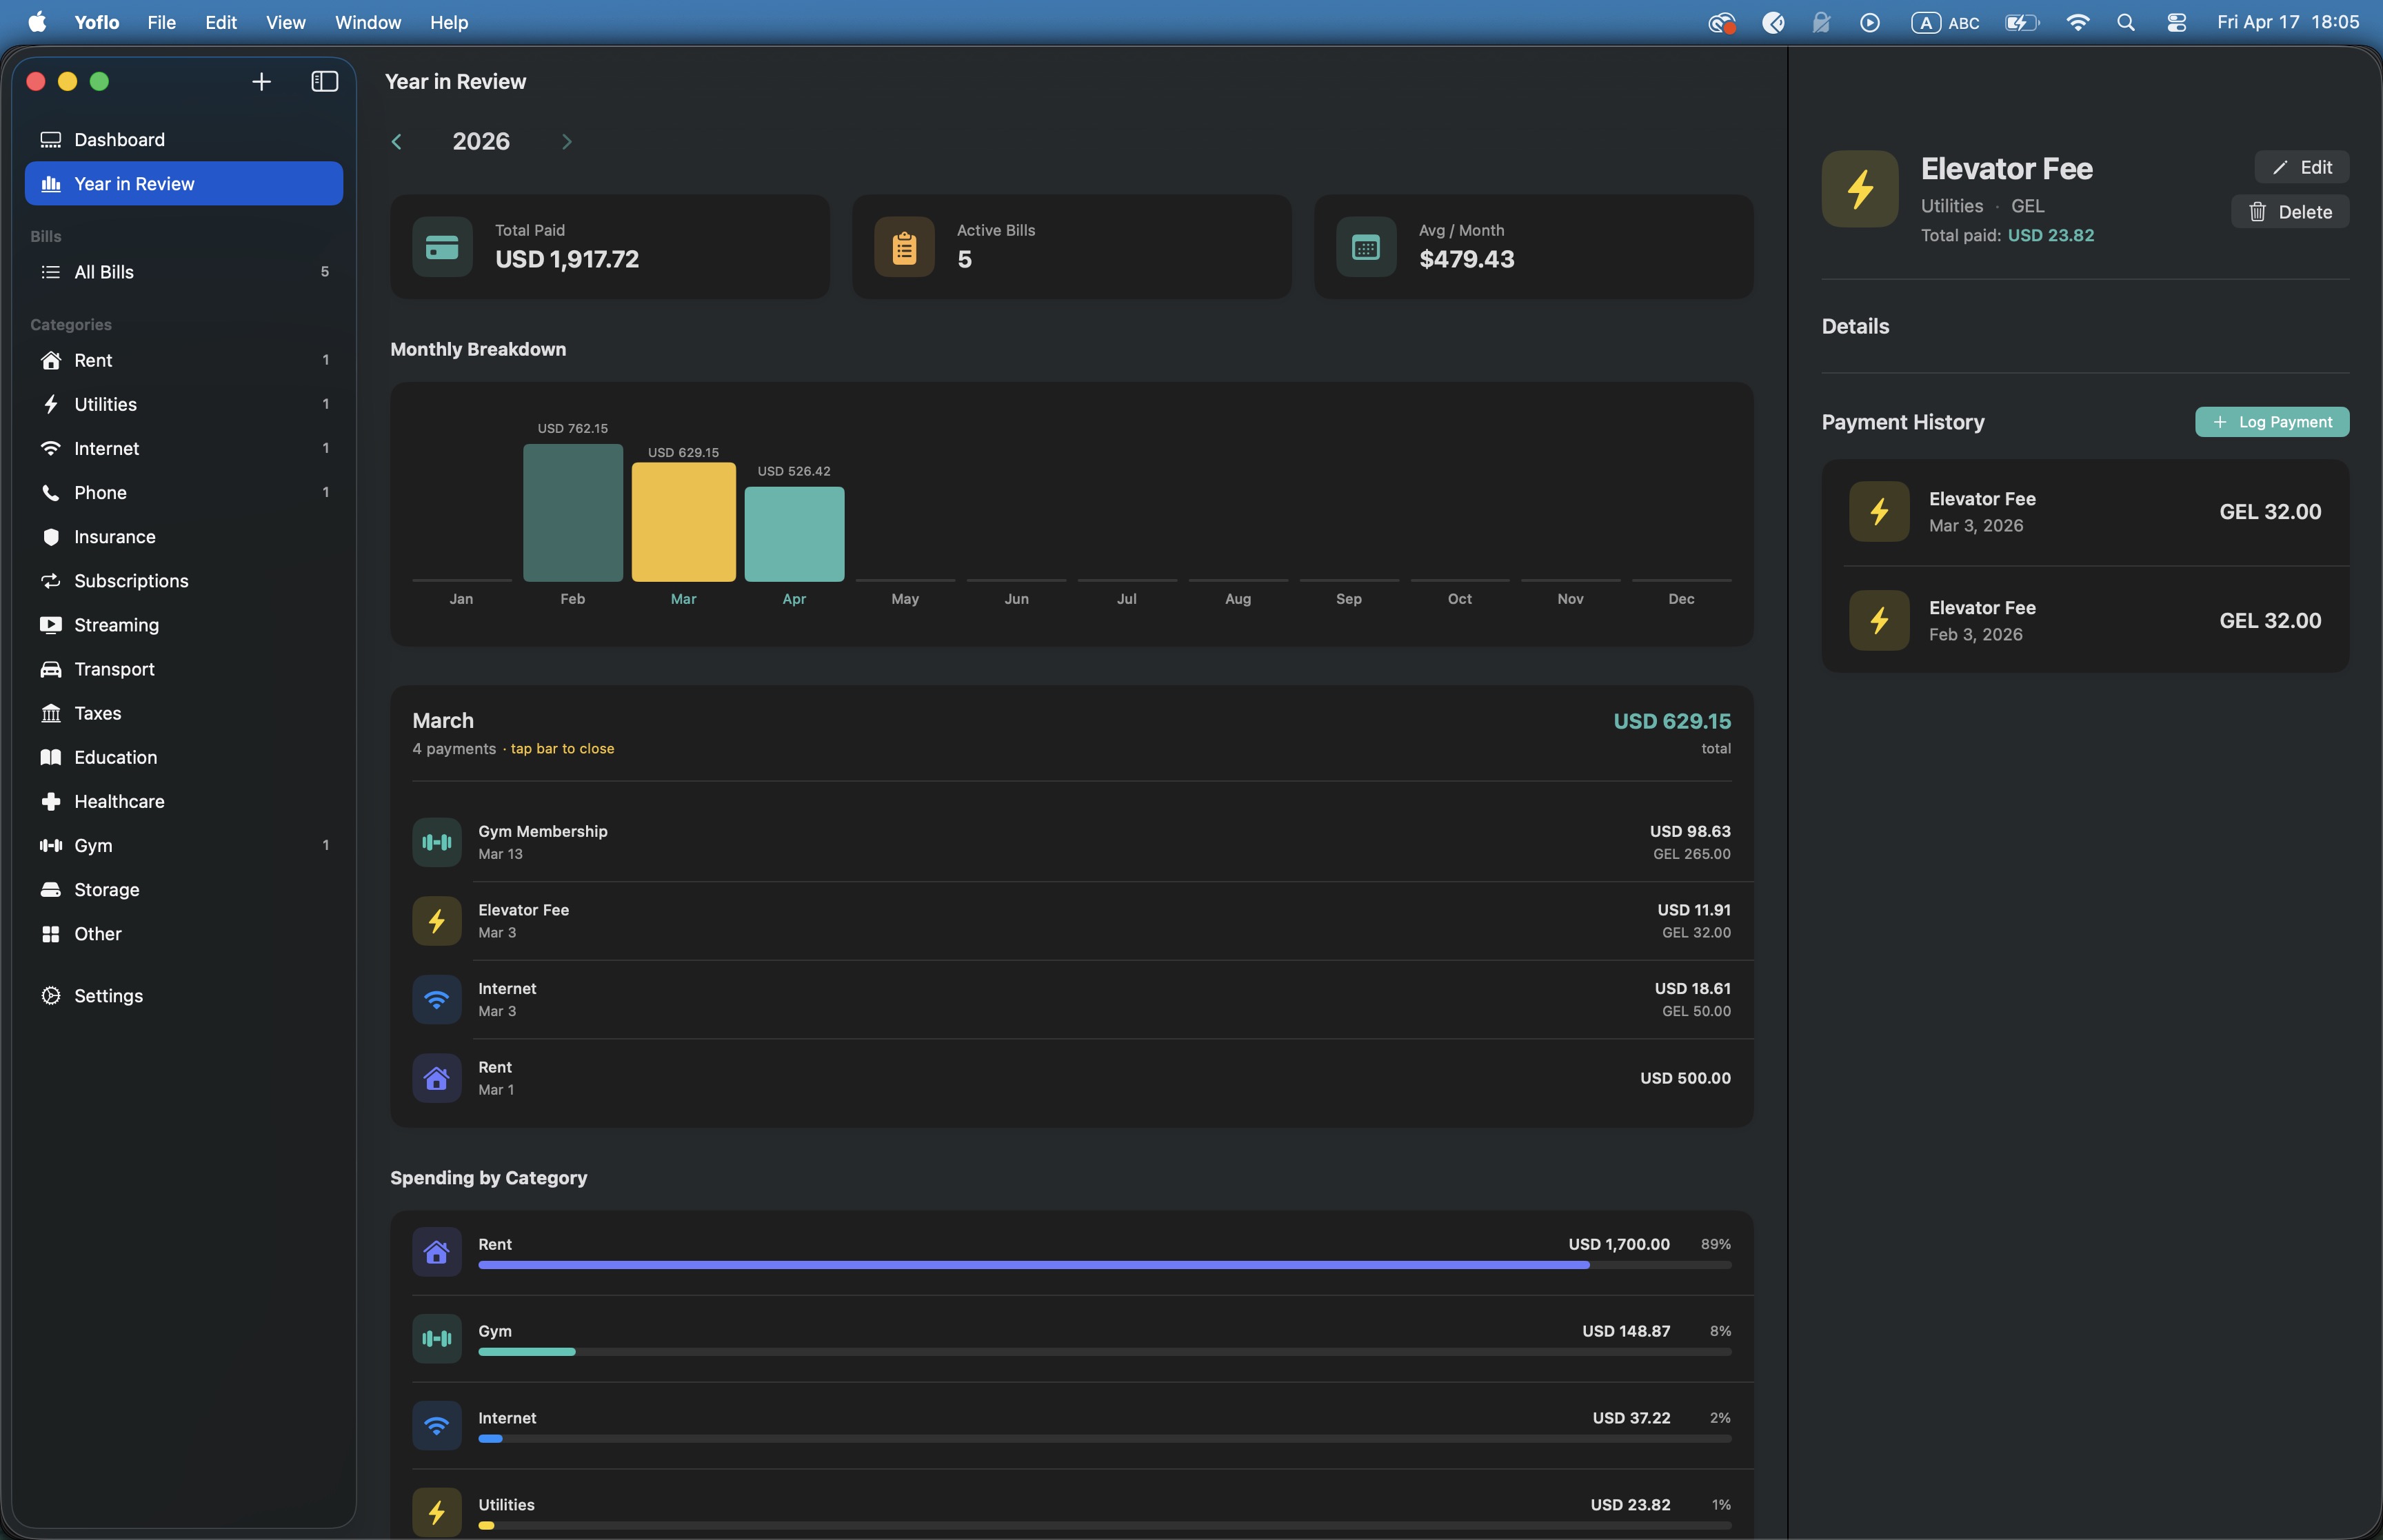Image resolution: width=2383 pixels, height=1540 pixels.
Task: Toggle the February bar in Monthly Breakdown
Action: (572, 512)
